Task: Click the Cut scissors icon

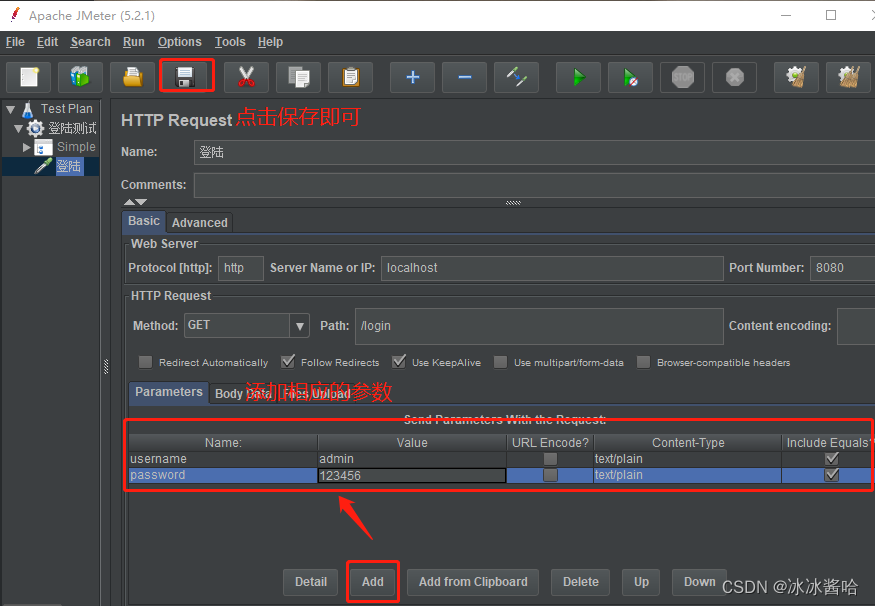Action: [x=246, y=77]
